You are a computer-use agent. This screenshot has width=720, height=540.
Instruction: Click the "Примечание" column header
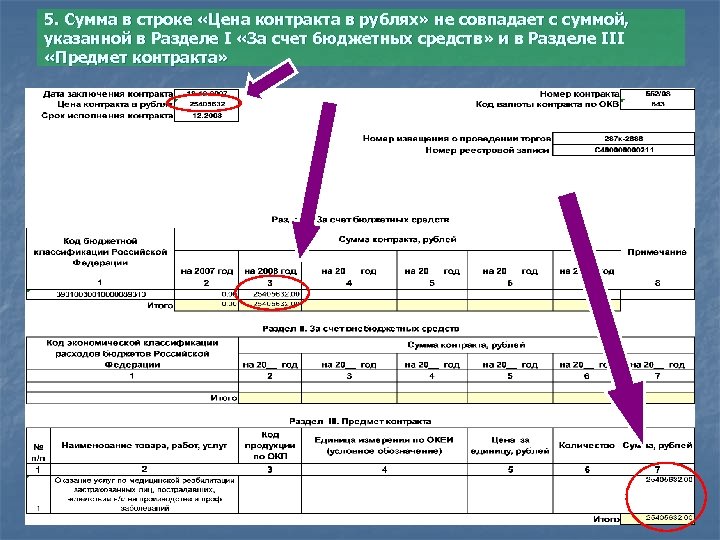pos(657,252)
